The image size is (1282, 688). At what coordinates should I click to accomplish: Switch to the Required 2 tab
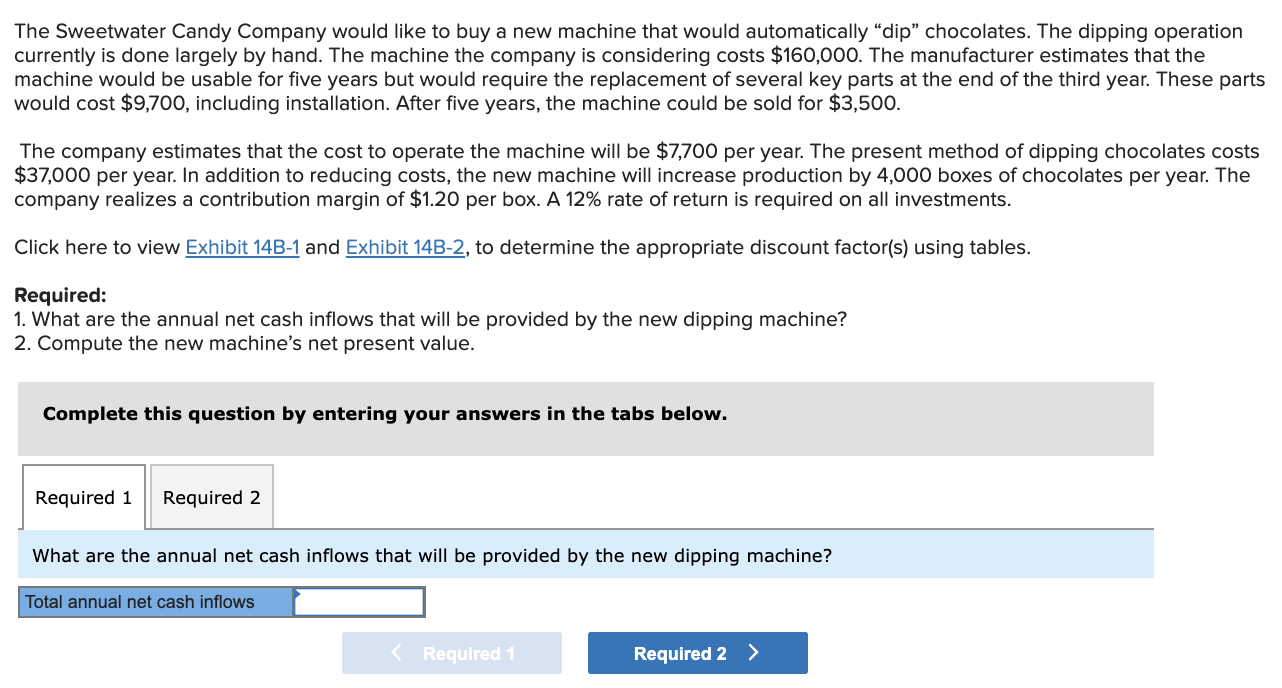211,496
